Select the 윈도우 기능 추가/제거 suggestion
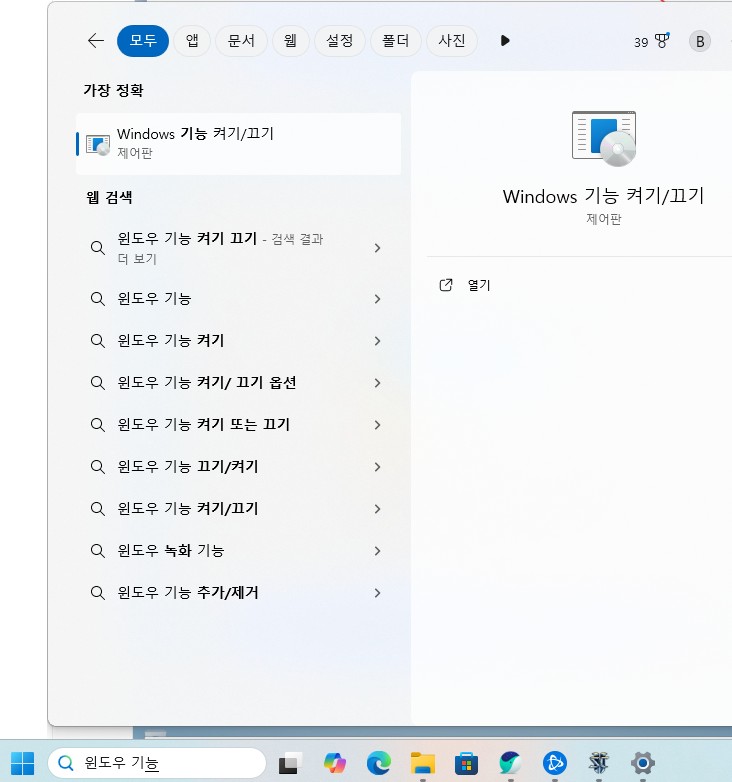The height and width of the screenshot is (782, 732). [x=187, y=593]
